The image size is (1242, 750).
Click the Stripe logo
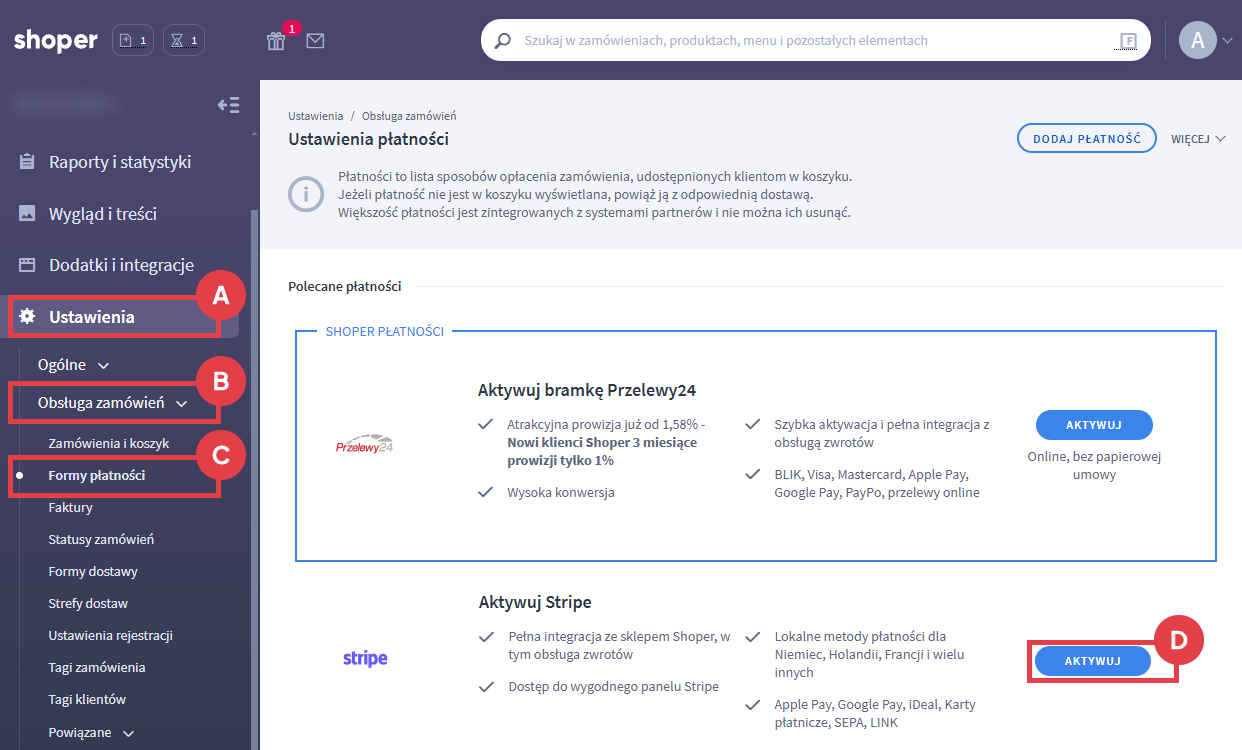coord(365,659)
